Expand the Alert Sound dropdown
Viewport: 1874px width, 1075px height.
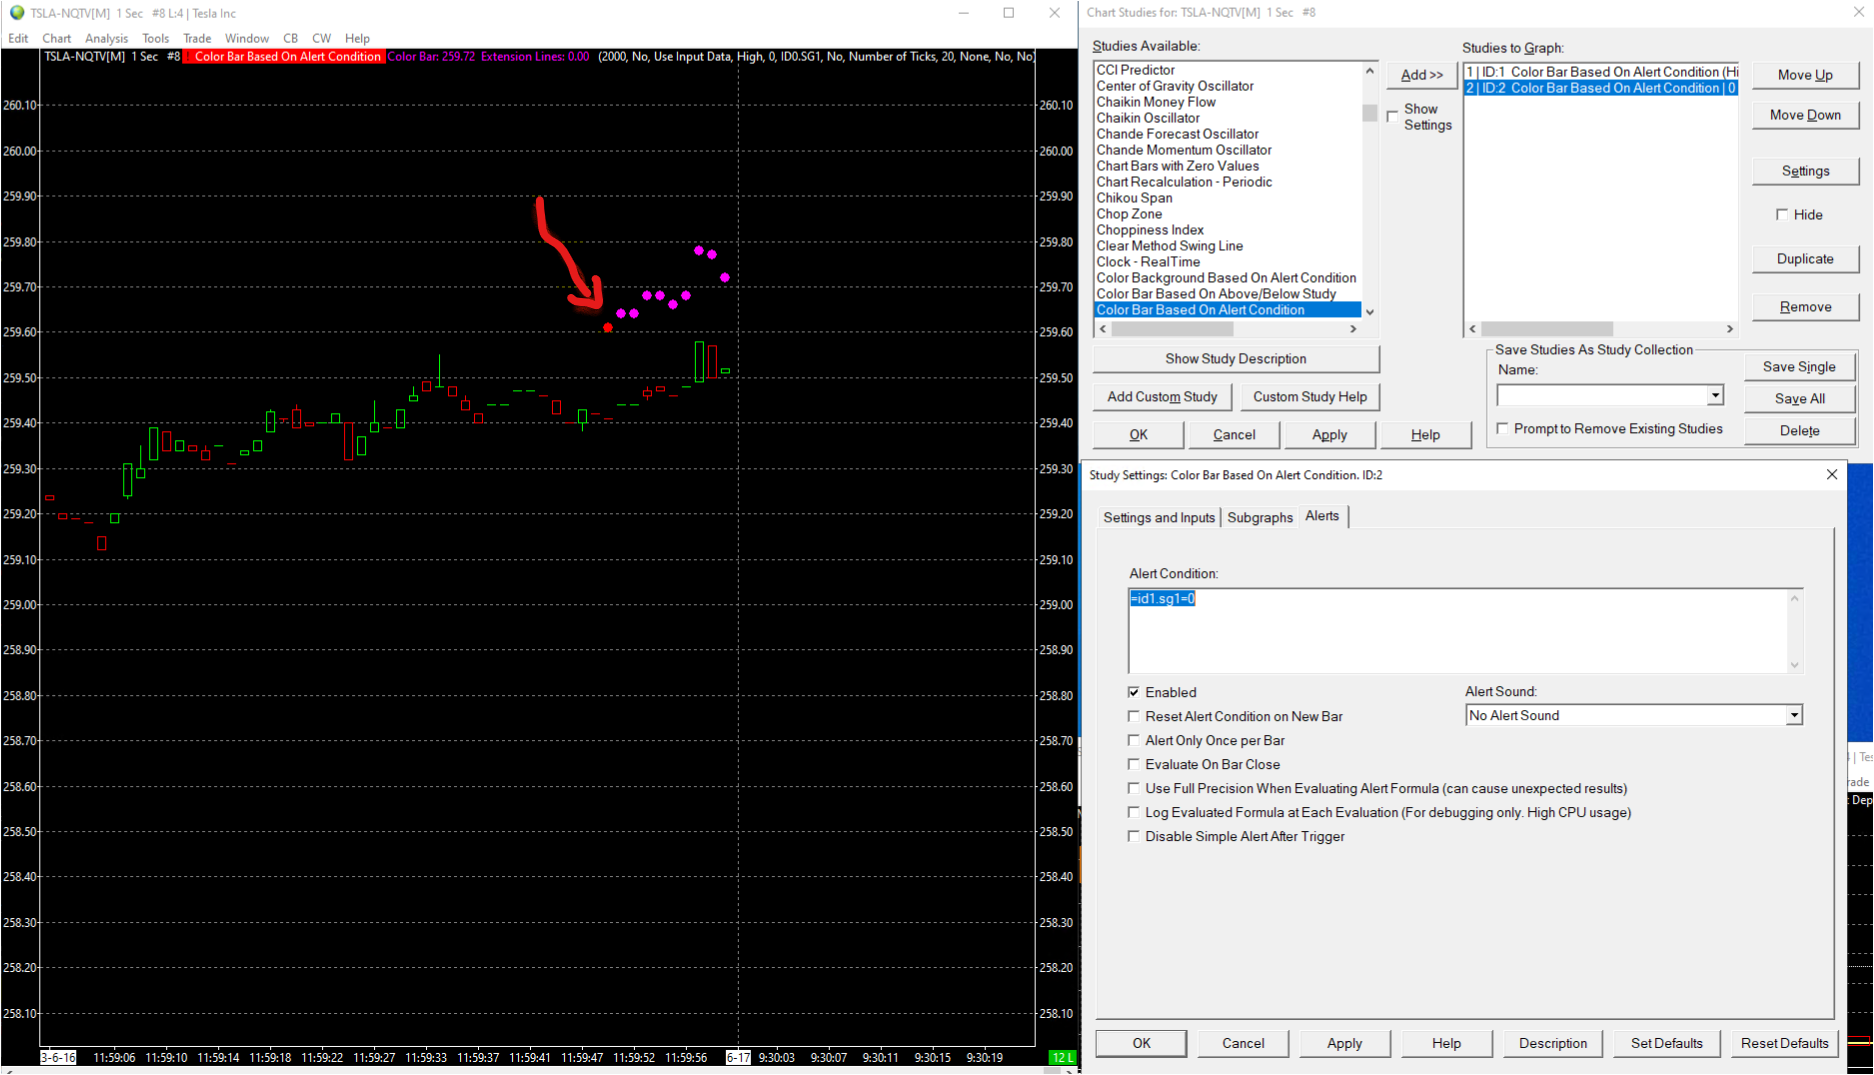pos(1794,715)
